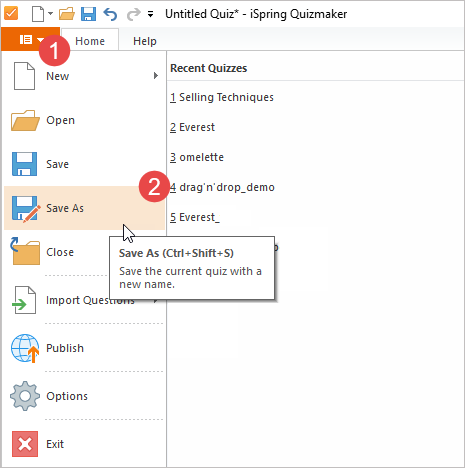465x468 pixels.
Task: Click the Undo arrow in title bar
Action: pos(110,14)
